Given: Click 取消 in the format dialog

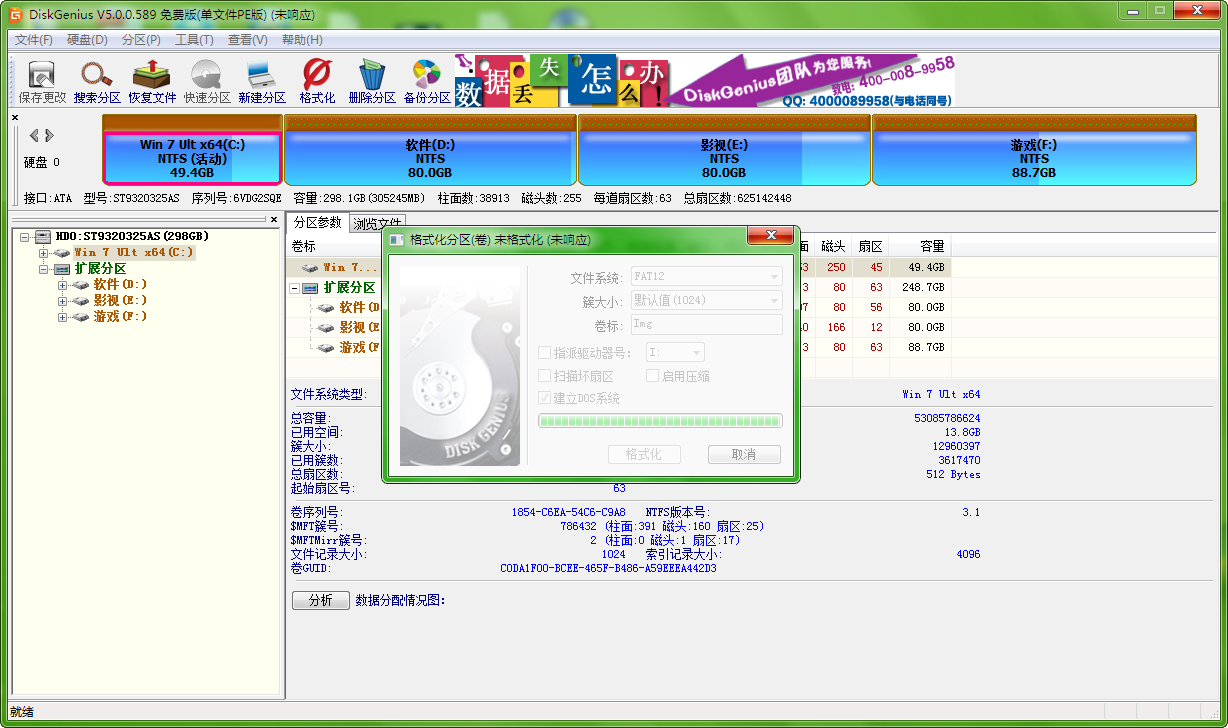Looking at the screenshot, I should click(744, 454).
